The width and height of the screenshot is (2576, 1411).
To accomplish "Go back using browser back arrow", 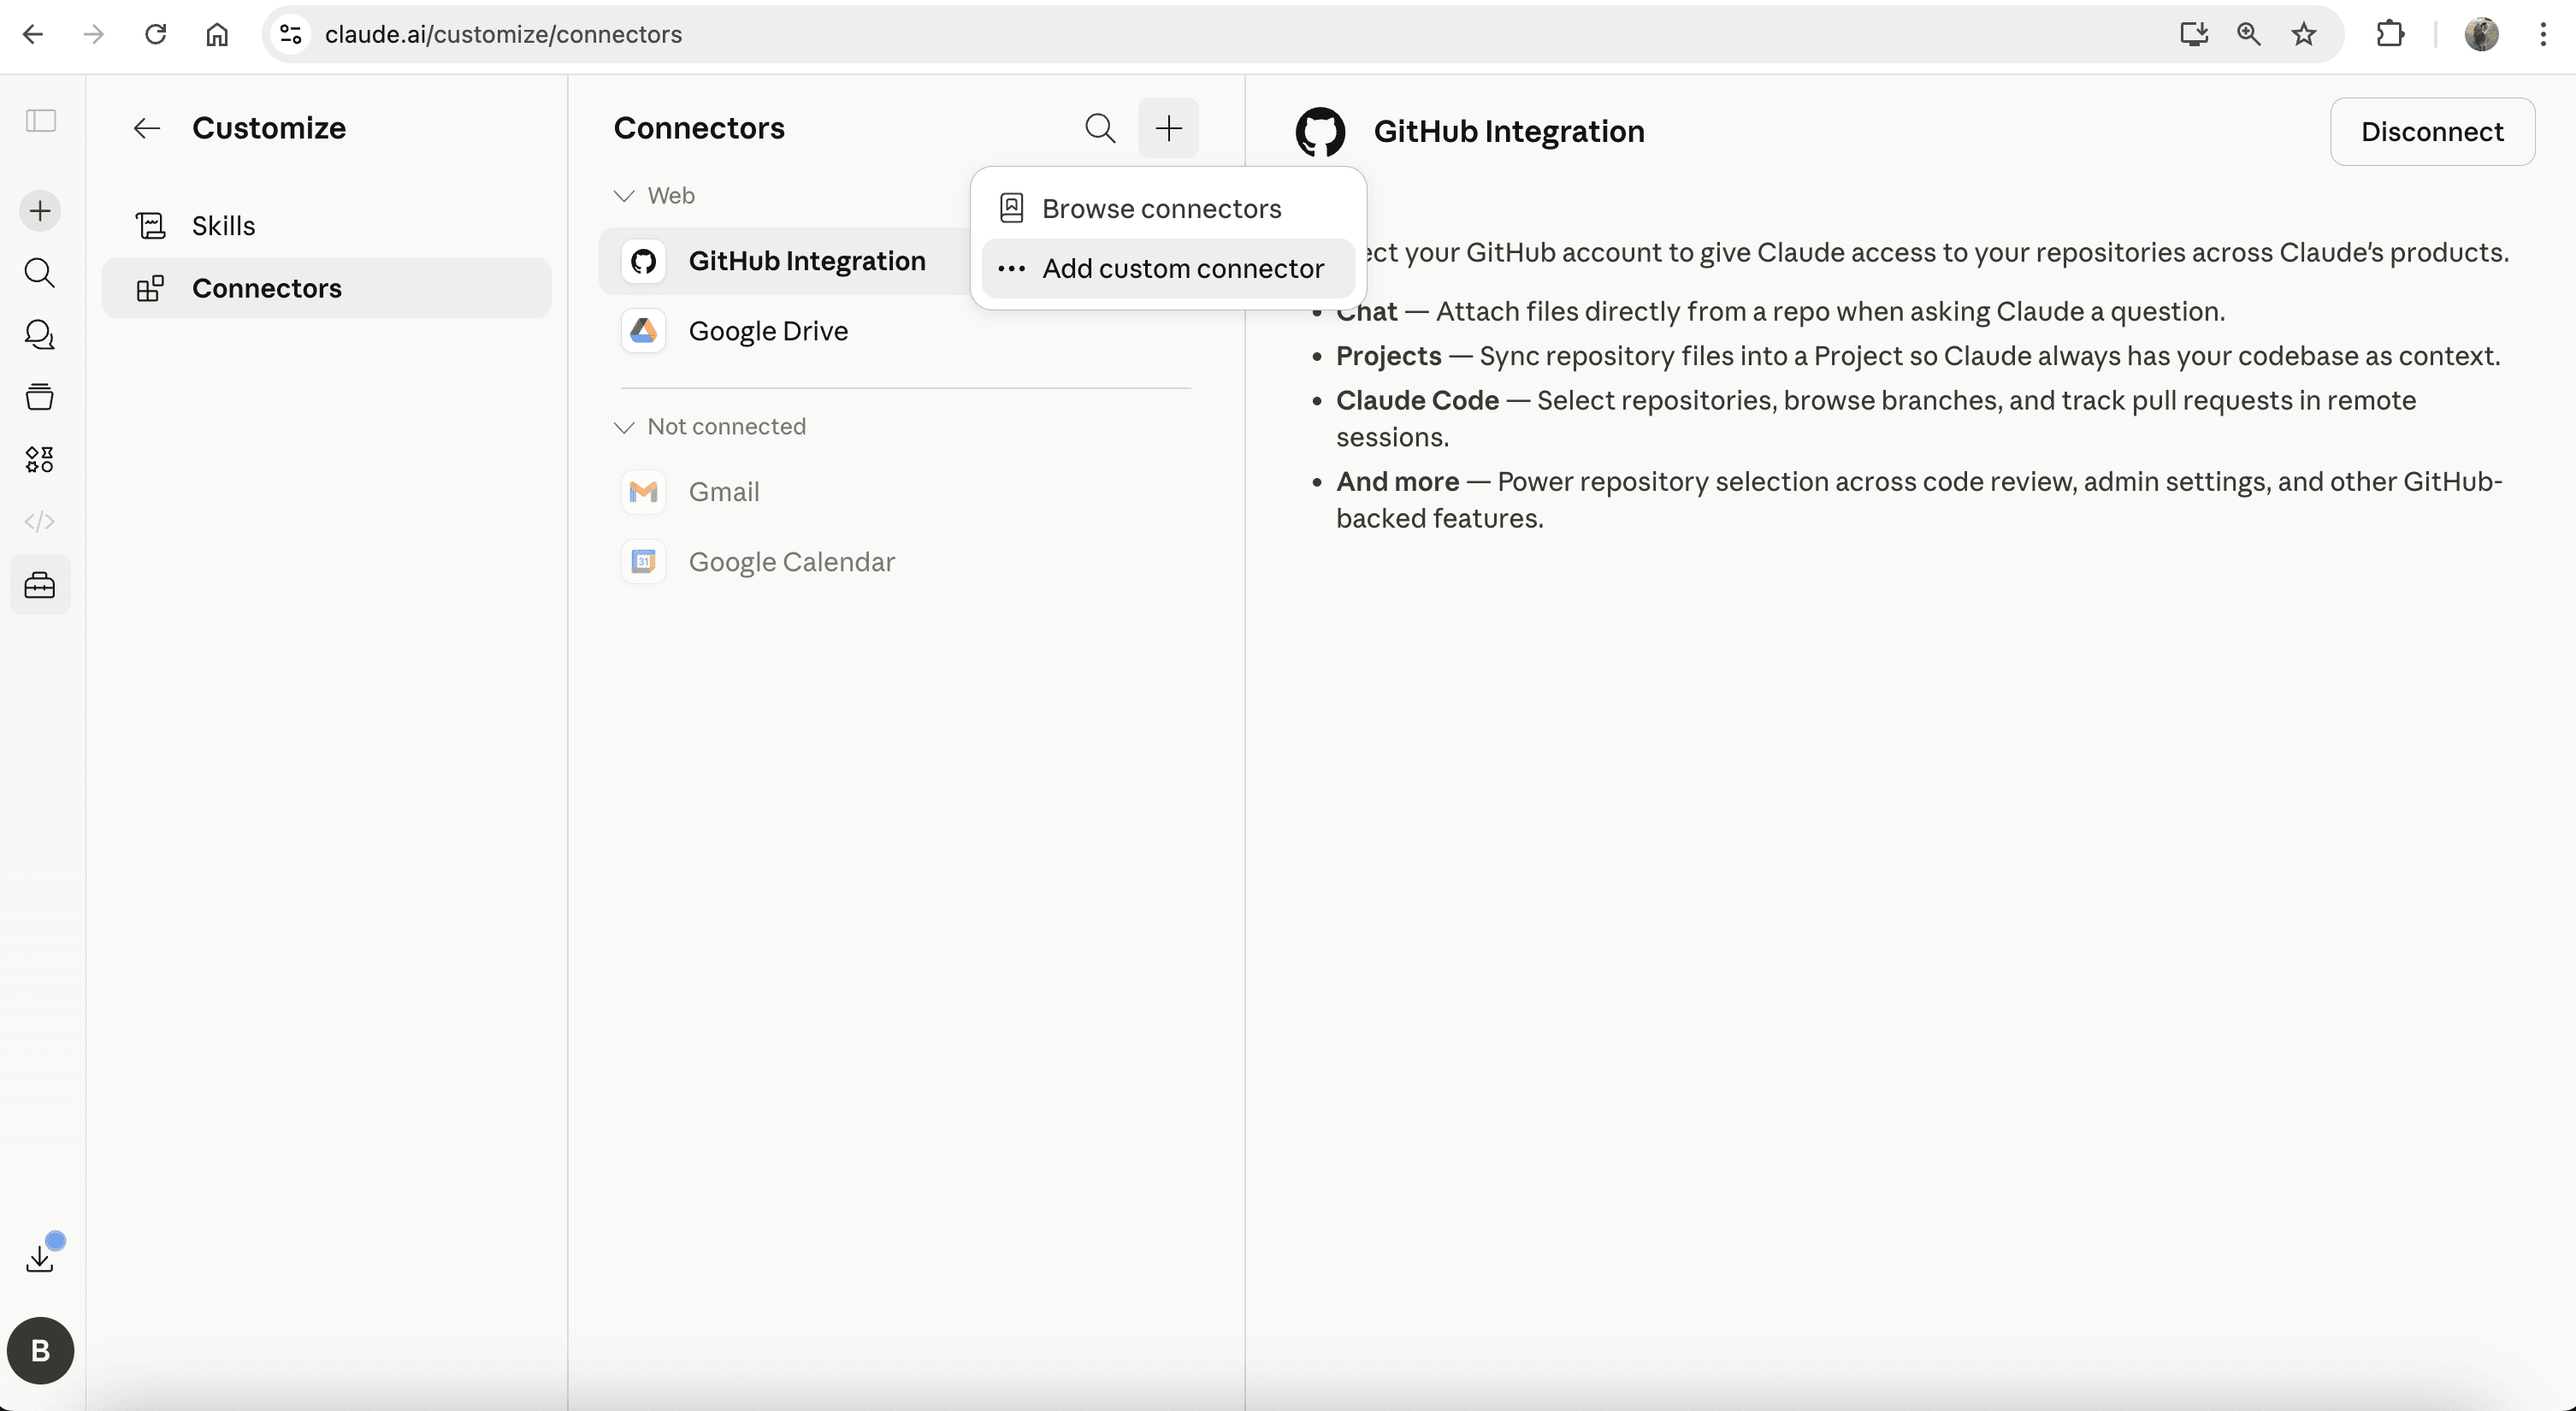I will (x=33, y=34).
